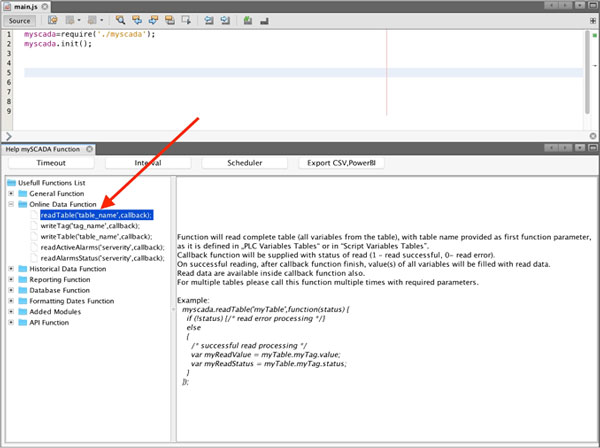
Task: Click the navigate Forward toolbar icon
Action: [x=92, y=20]
